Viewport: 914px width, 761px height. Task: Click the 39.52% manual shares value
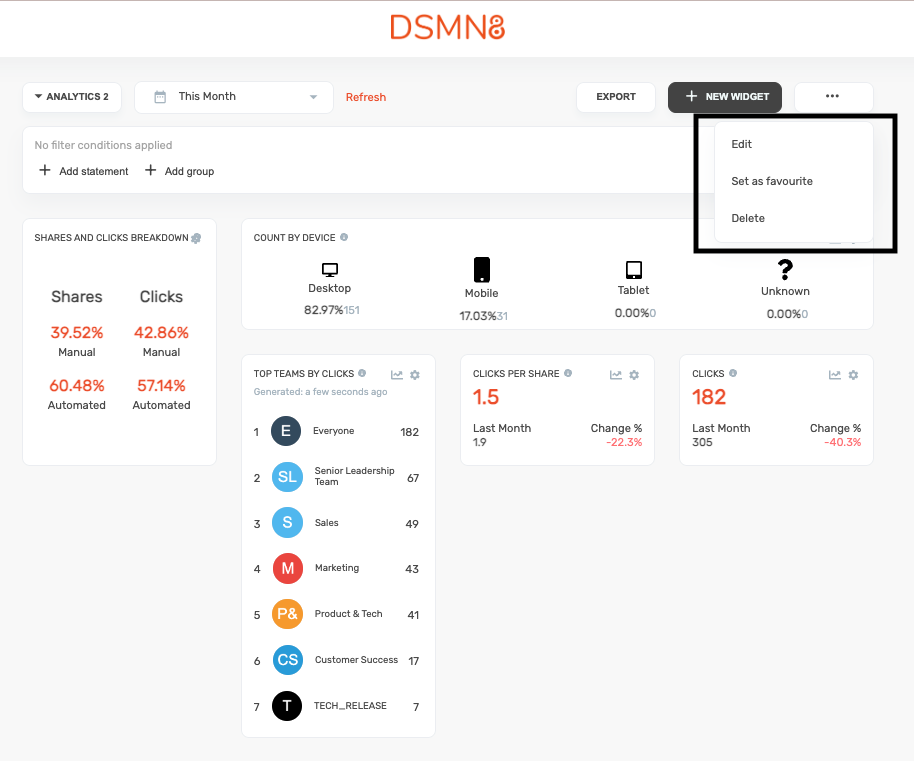tap(77, 333)
